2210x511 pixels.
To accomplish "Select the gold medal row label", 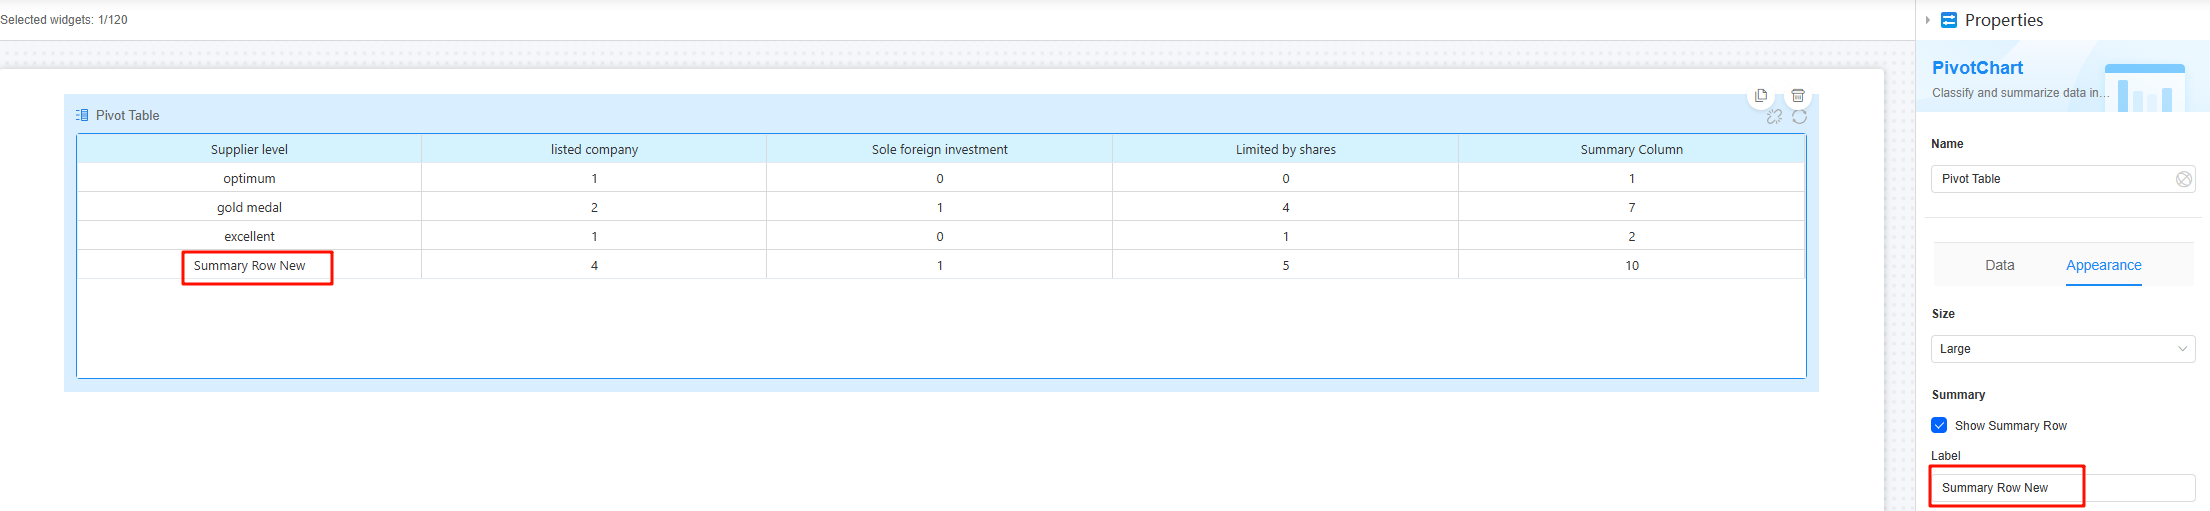I will [x=249, y=207].
